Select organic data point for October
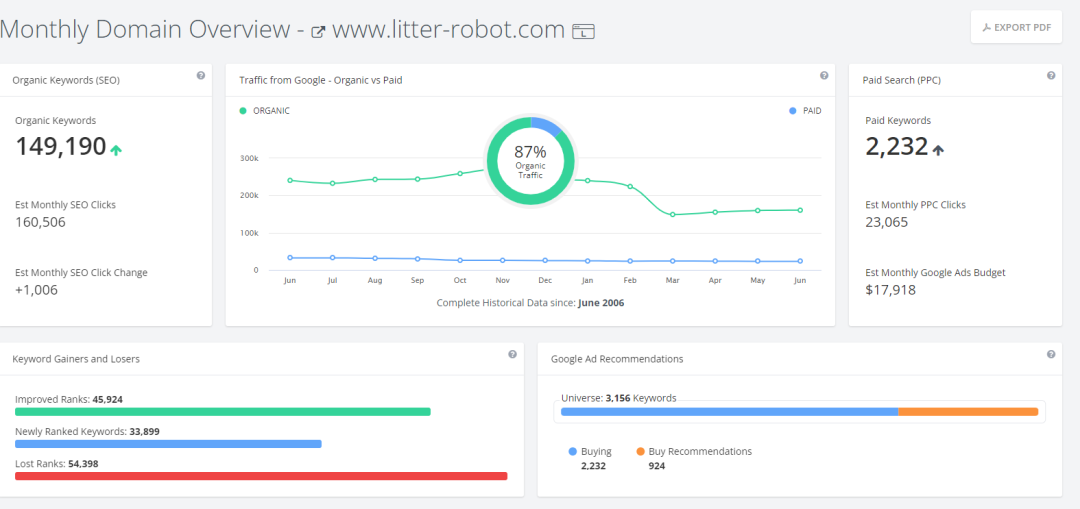Viewport: 1080px width, 509px height. coord(460,174)
